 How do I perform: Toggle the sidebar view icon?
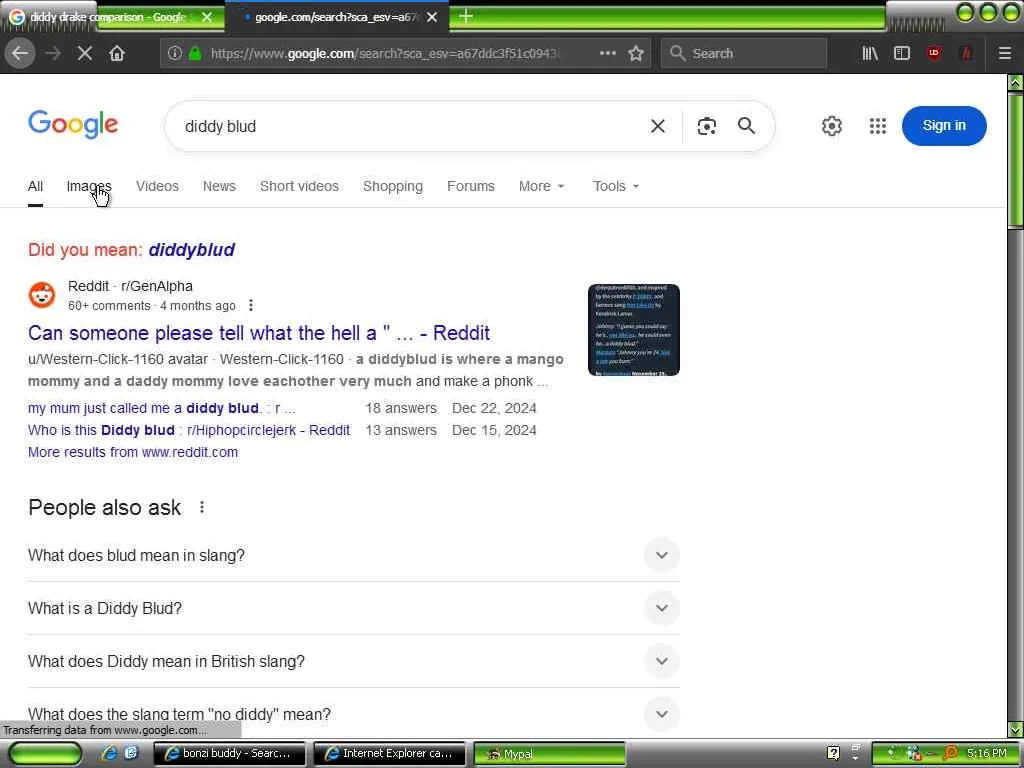point(902,53)
